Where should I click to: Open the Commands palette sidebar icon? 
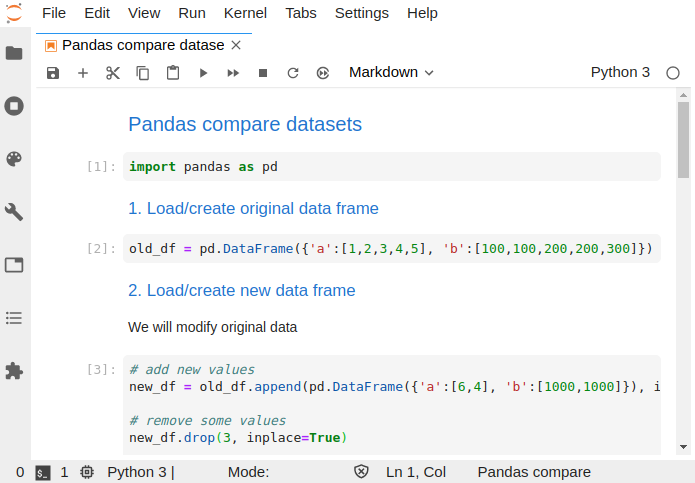tap(14, 159)
